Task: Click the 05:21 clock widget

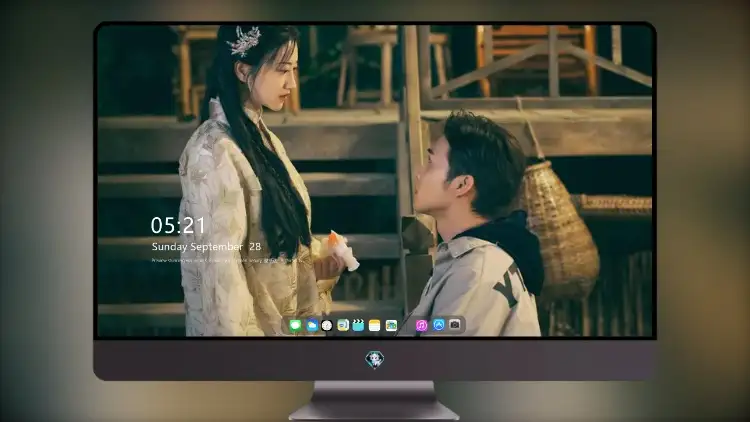Action: pyautogui.click(x=178, y=225)
